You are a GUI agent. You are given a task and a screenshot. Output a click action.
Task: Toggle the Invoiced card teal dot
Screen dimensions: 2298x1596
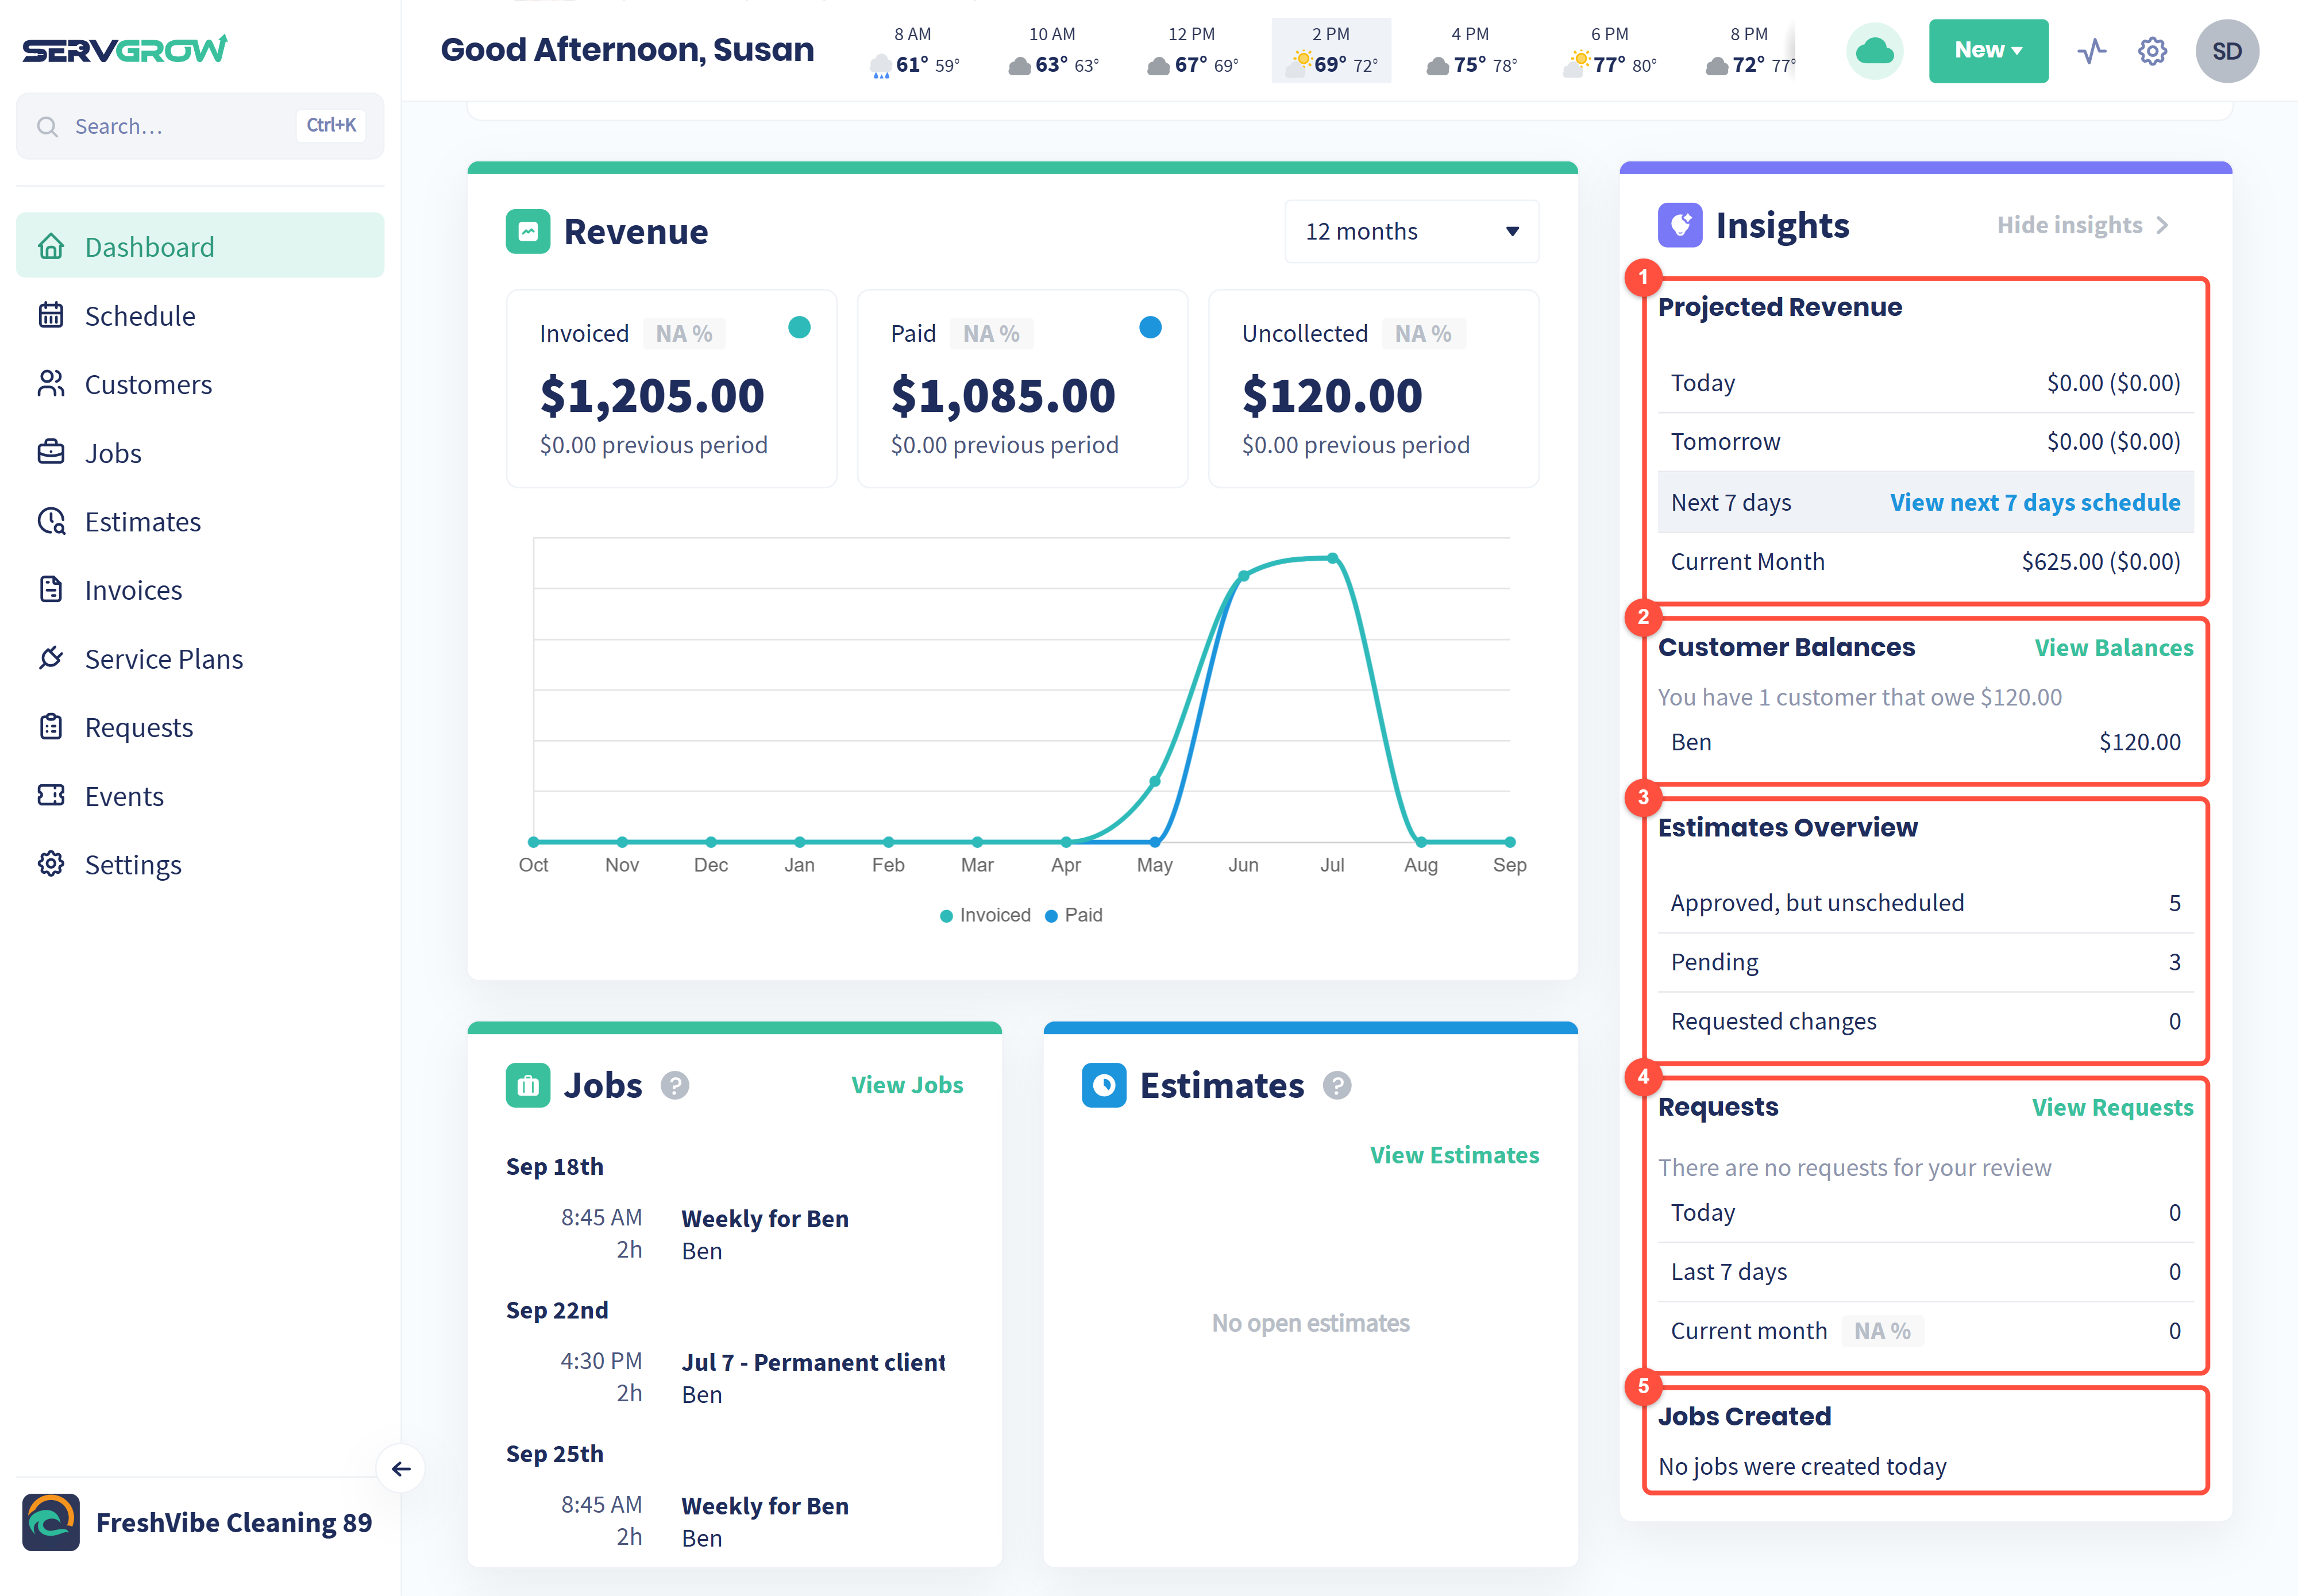[799, 327]
